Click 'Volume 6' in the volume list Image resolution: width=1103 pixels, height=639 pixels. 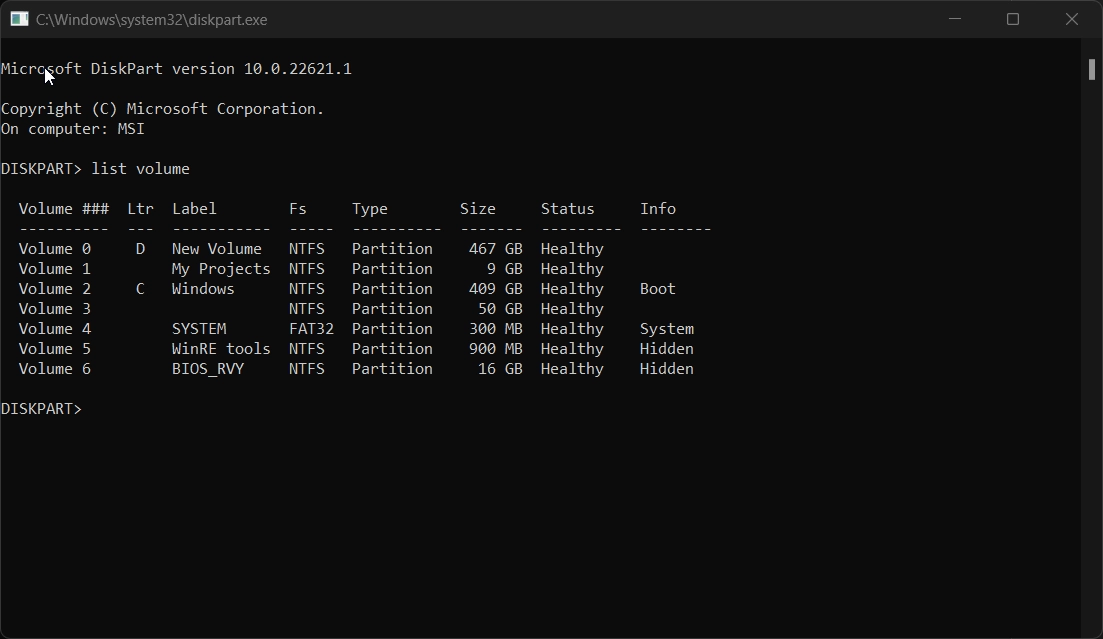pyautogui.click(x=55, y=369)
